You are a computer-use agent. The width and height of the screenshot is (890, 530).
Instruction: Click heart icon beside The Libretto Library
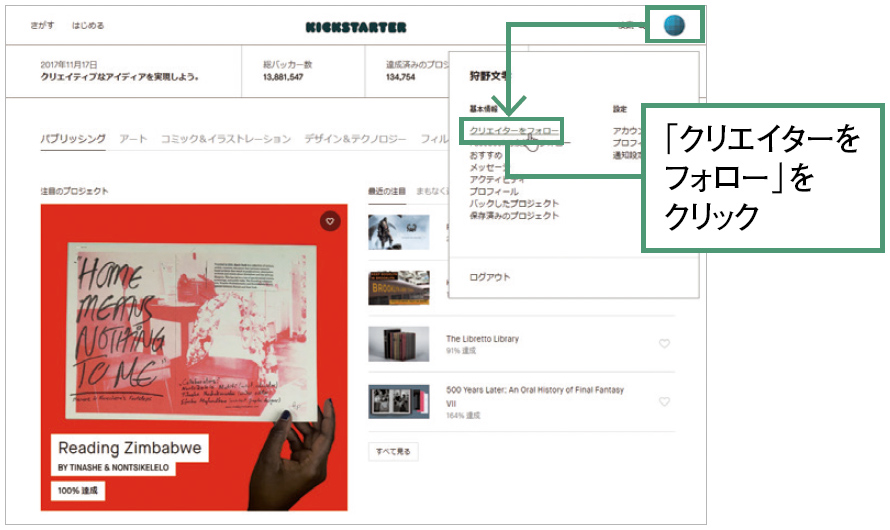click(x=664, y=343)
